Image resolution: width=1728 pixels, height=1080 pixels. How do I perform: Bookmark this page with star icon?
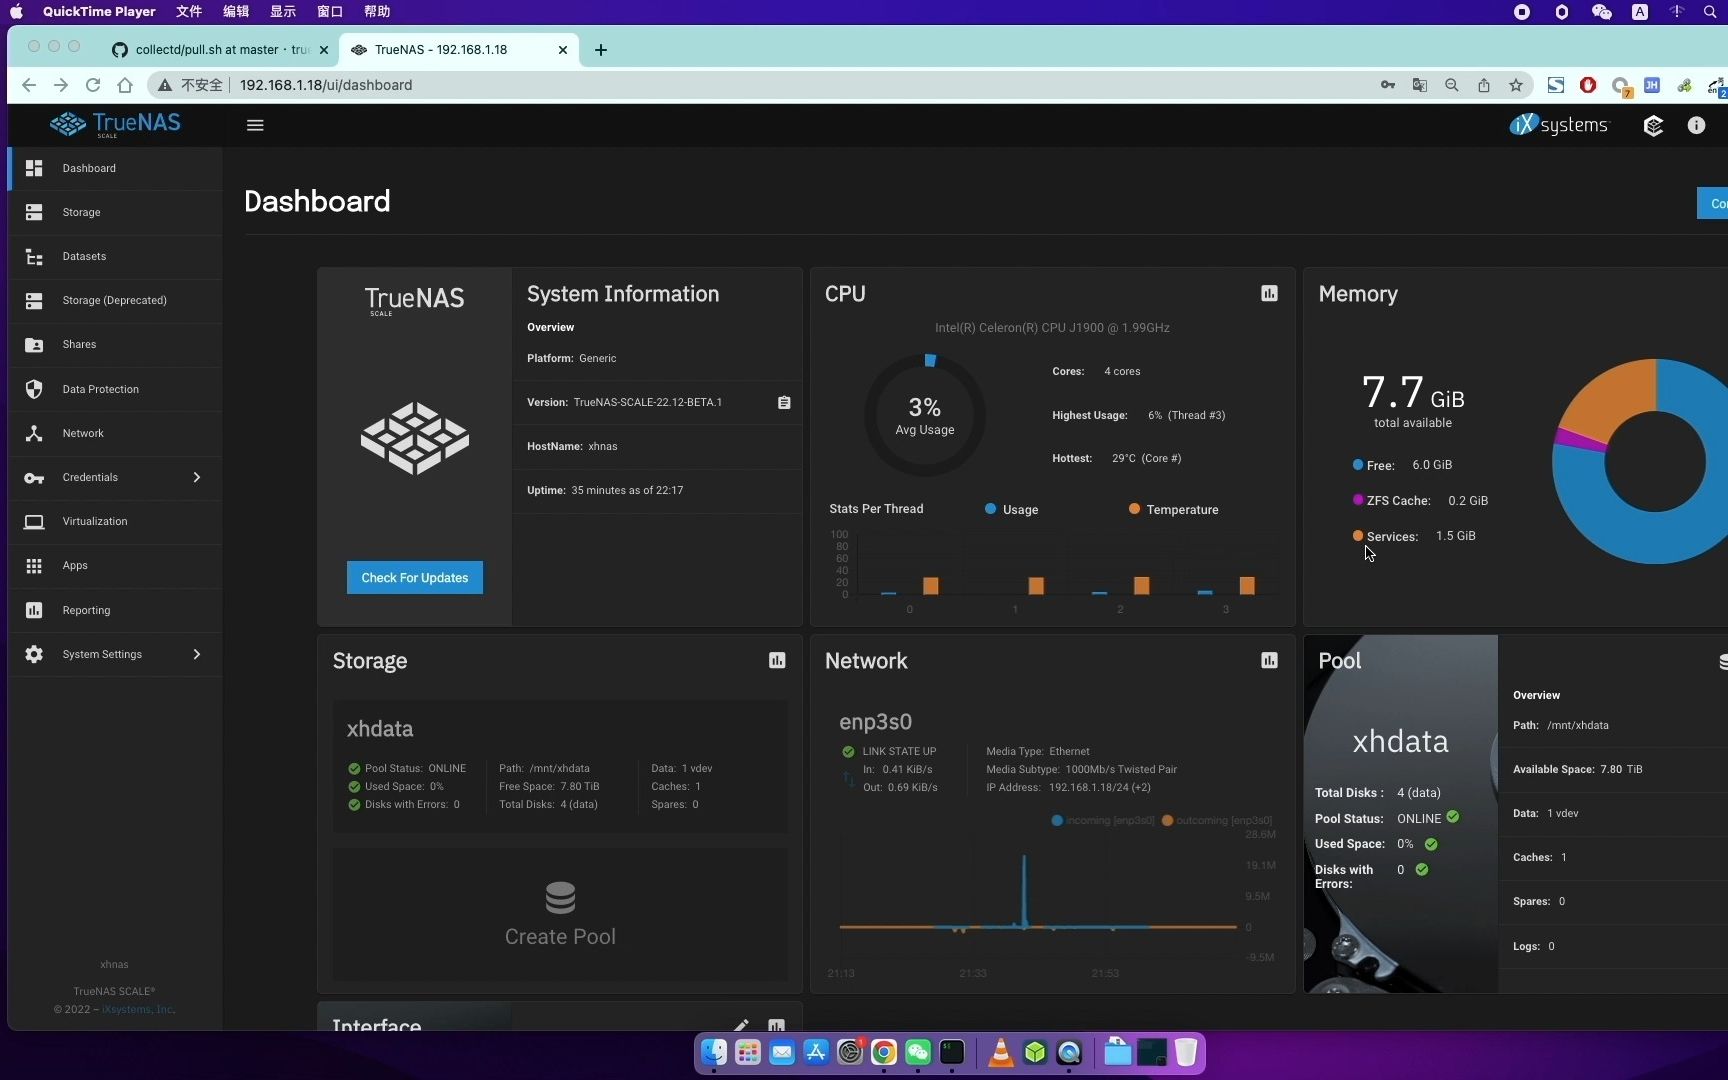click(1516, 85)
